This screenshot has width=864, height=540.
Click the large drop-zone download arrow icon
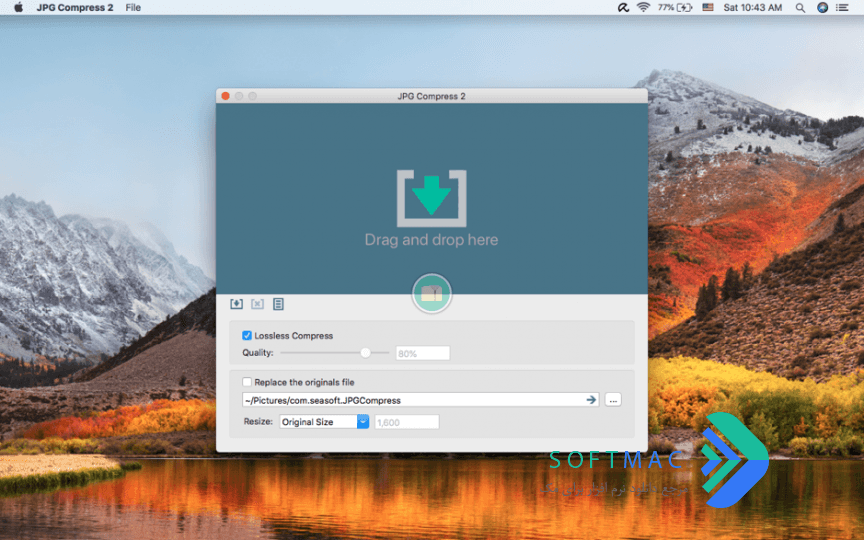click(431, 198)
